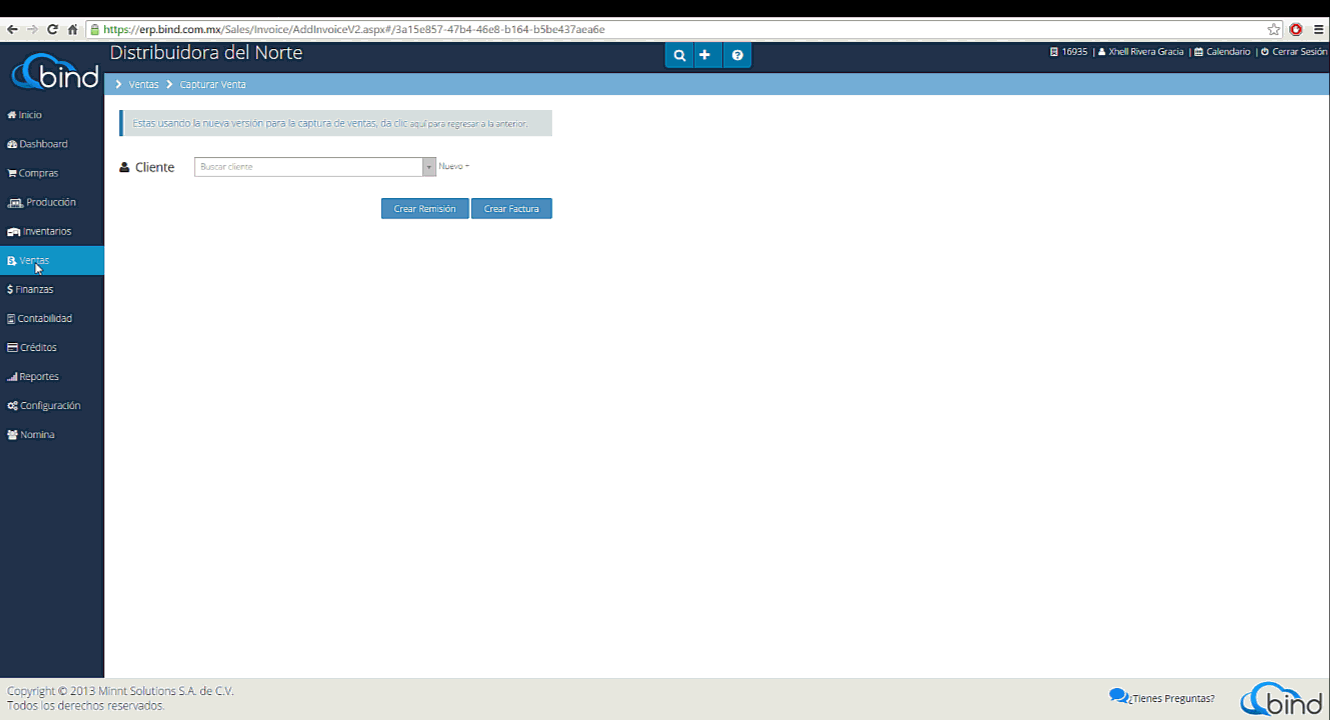The width and height of the screenshot is (1330, 720).
Task: Click the person icon beside Cliente
Action: [125, 167]
